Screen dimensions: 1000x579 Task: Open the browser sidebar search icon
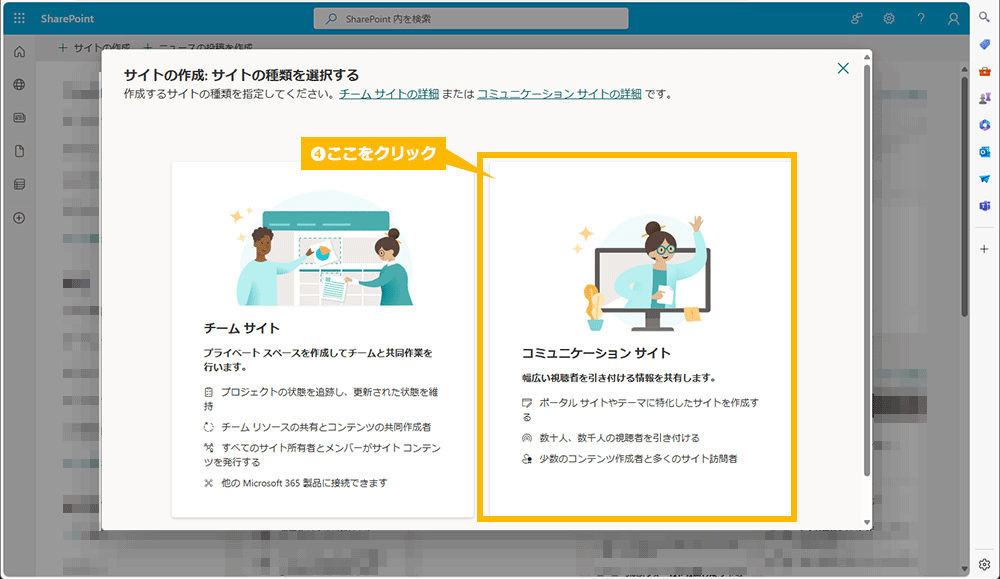(x=985, y=17)
